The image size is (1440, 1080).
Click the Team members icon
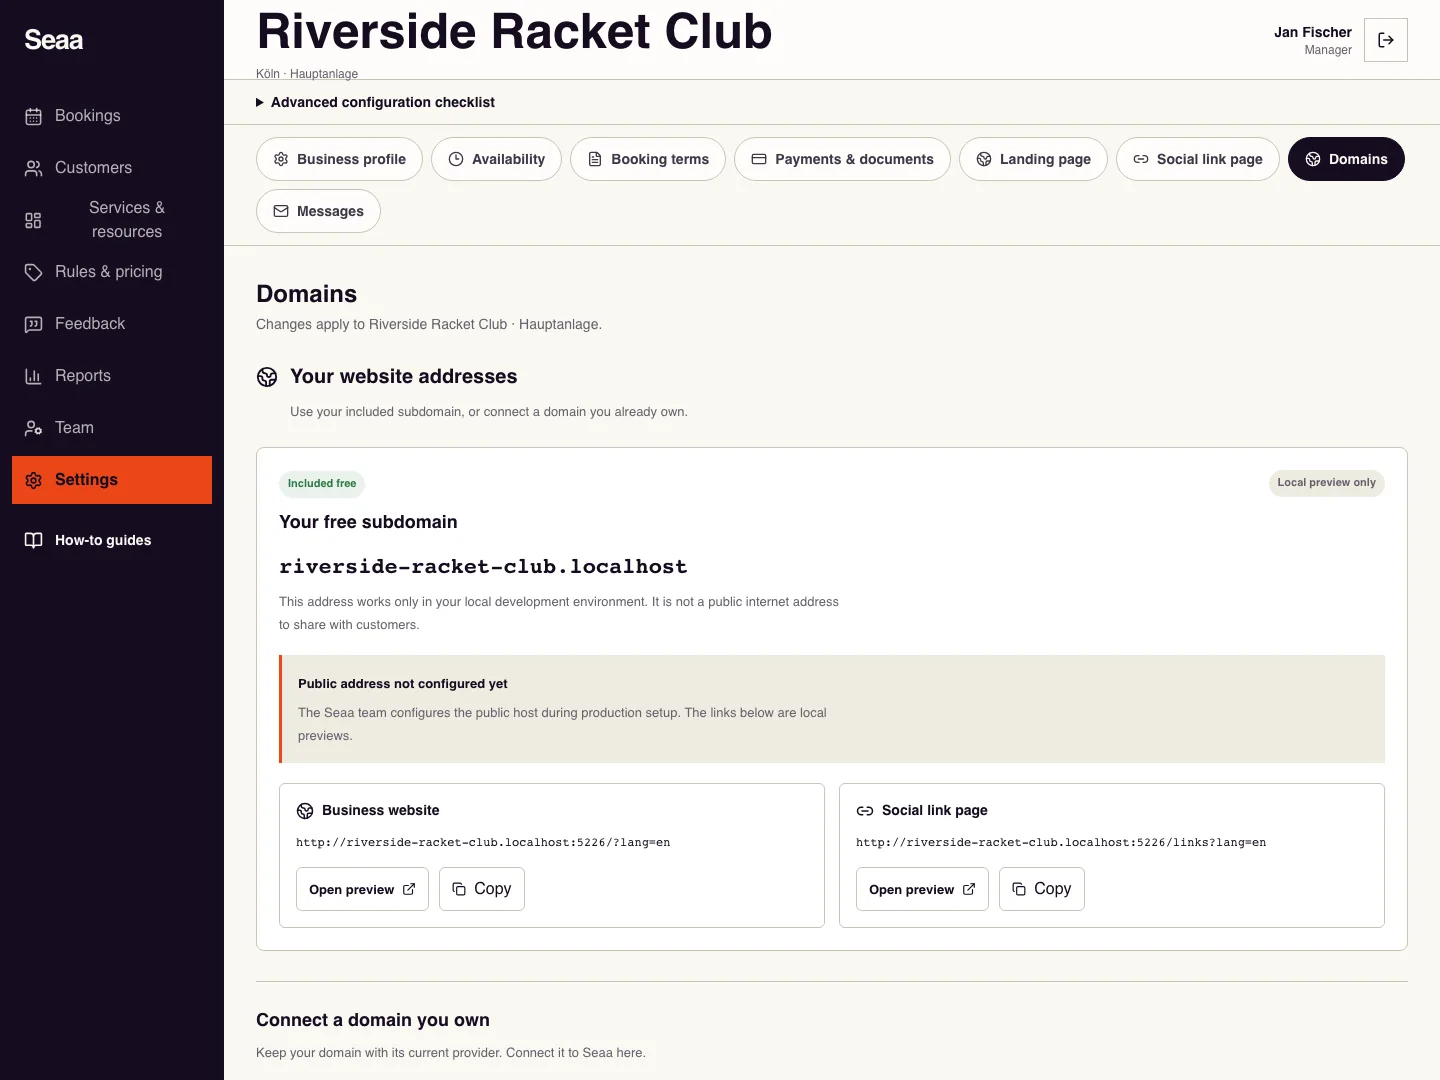[33, 428]
